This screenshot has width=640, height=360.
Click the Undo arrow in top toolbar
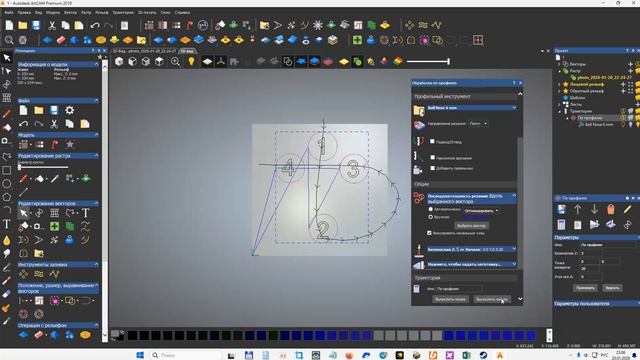pyautogui.click(x=95, y=25)
